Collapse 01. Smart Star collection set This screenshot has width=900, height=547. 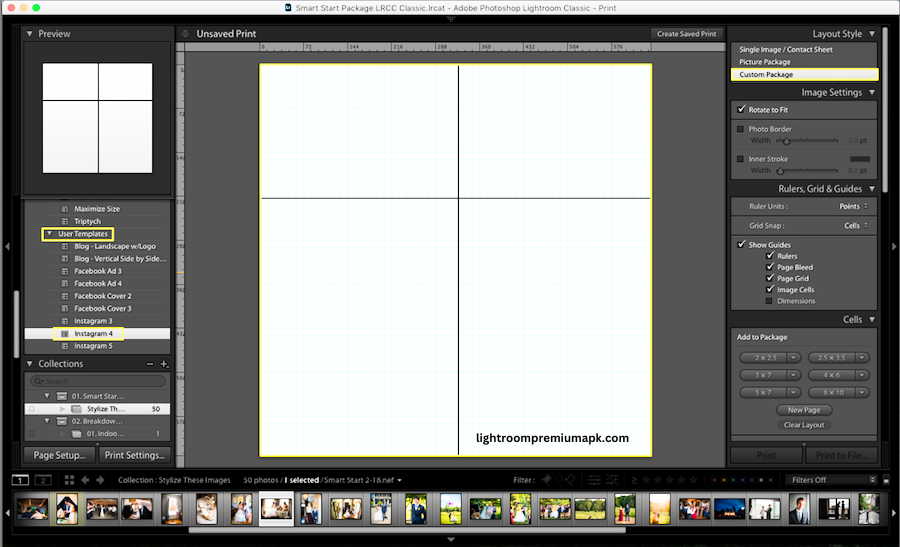tap(47, 396)
